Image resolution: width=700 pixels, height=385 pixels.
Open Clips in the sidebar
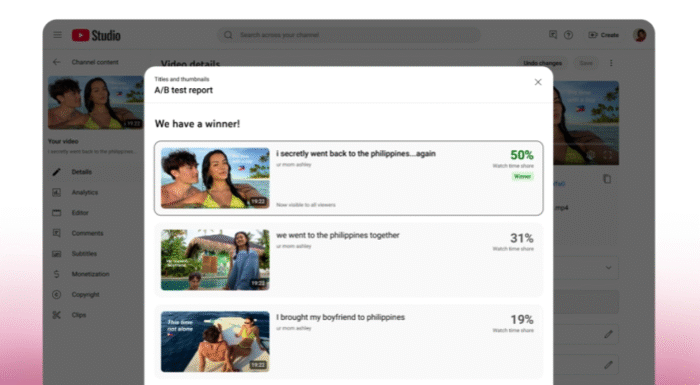pos(79,315)
